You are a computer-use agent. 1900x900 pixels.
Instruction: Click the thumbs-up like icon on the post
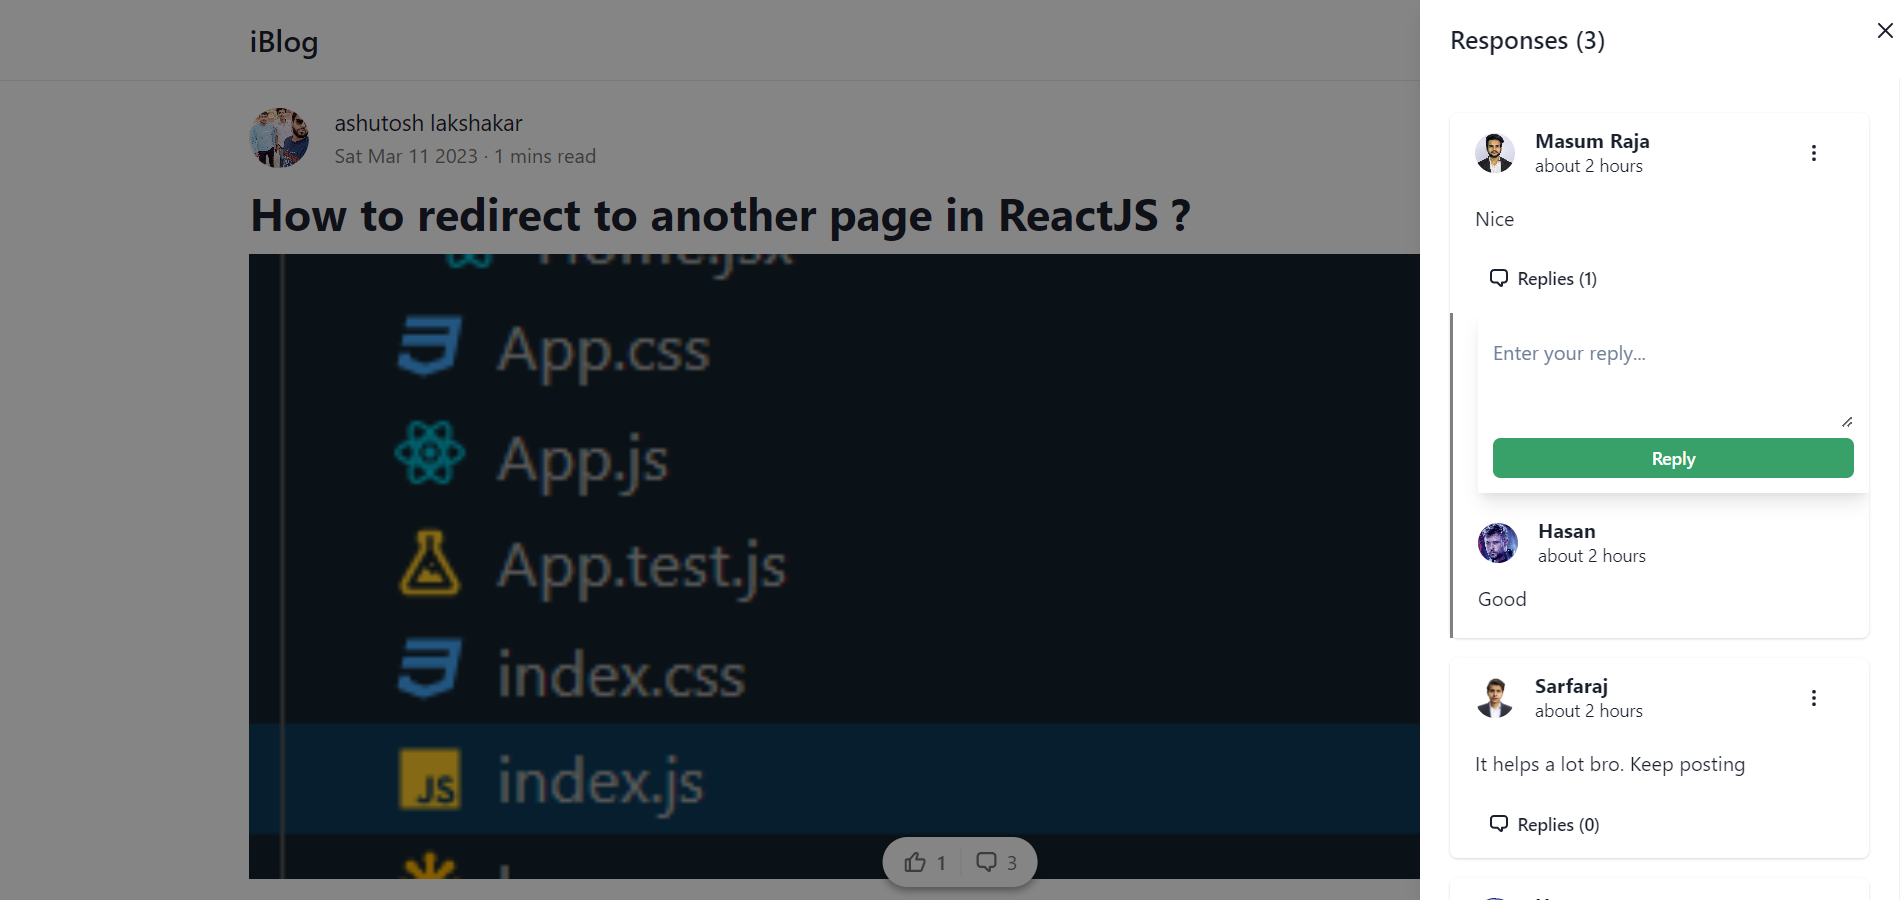point(915,862)
